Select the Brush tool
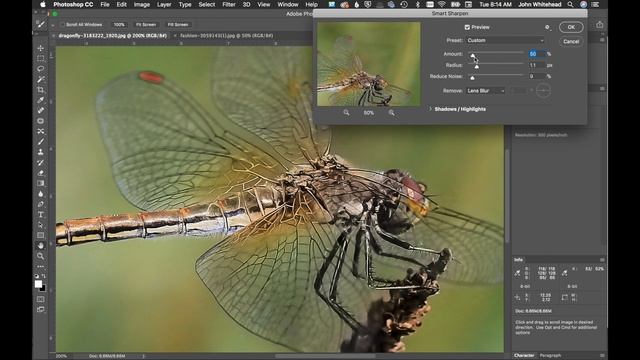The image size is (640, 360). 40,142
